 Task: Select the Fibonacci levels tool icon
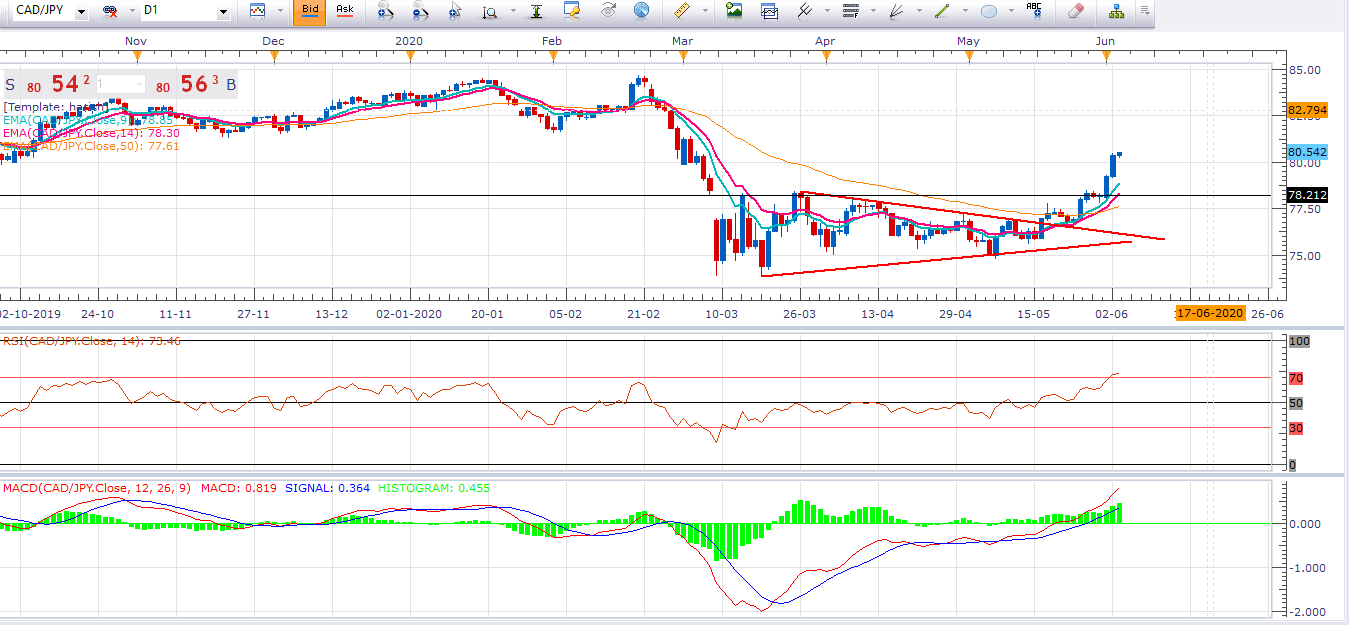point(851,12)
